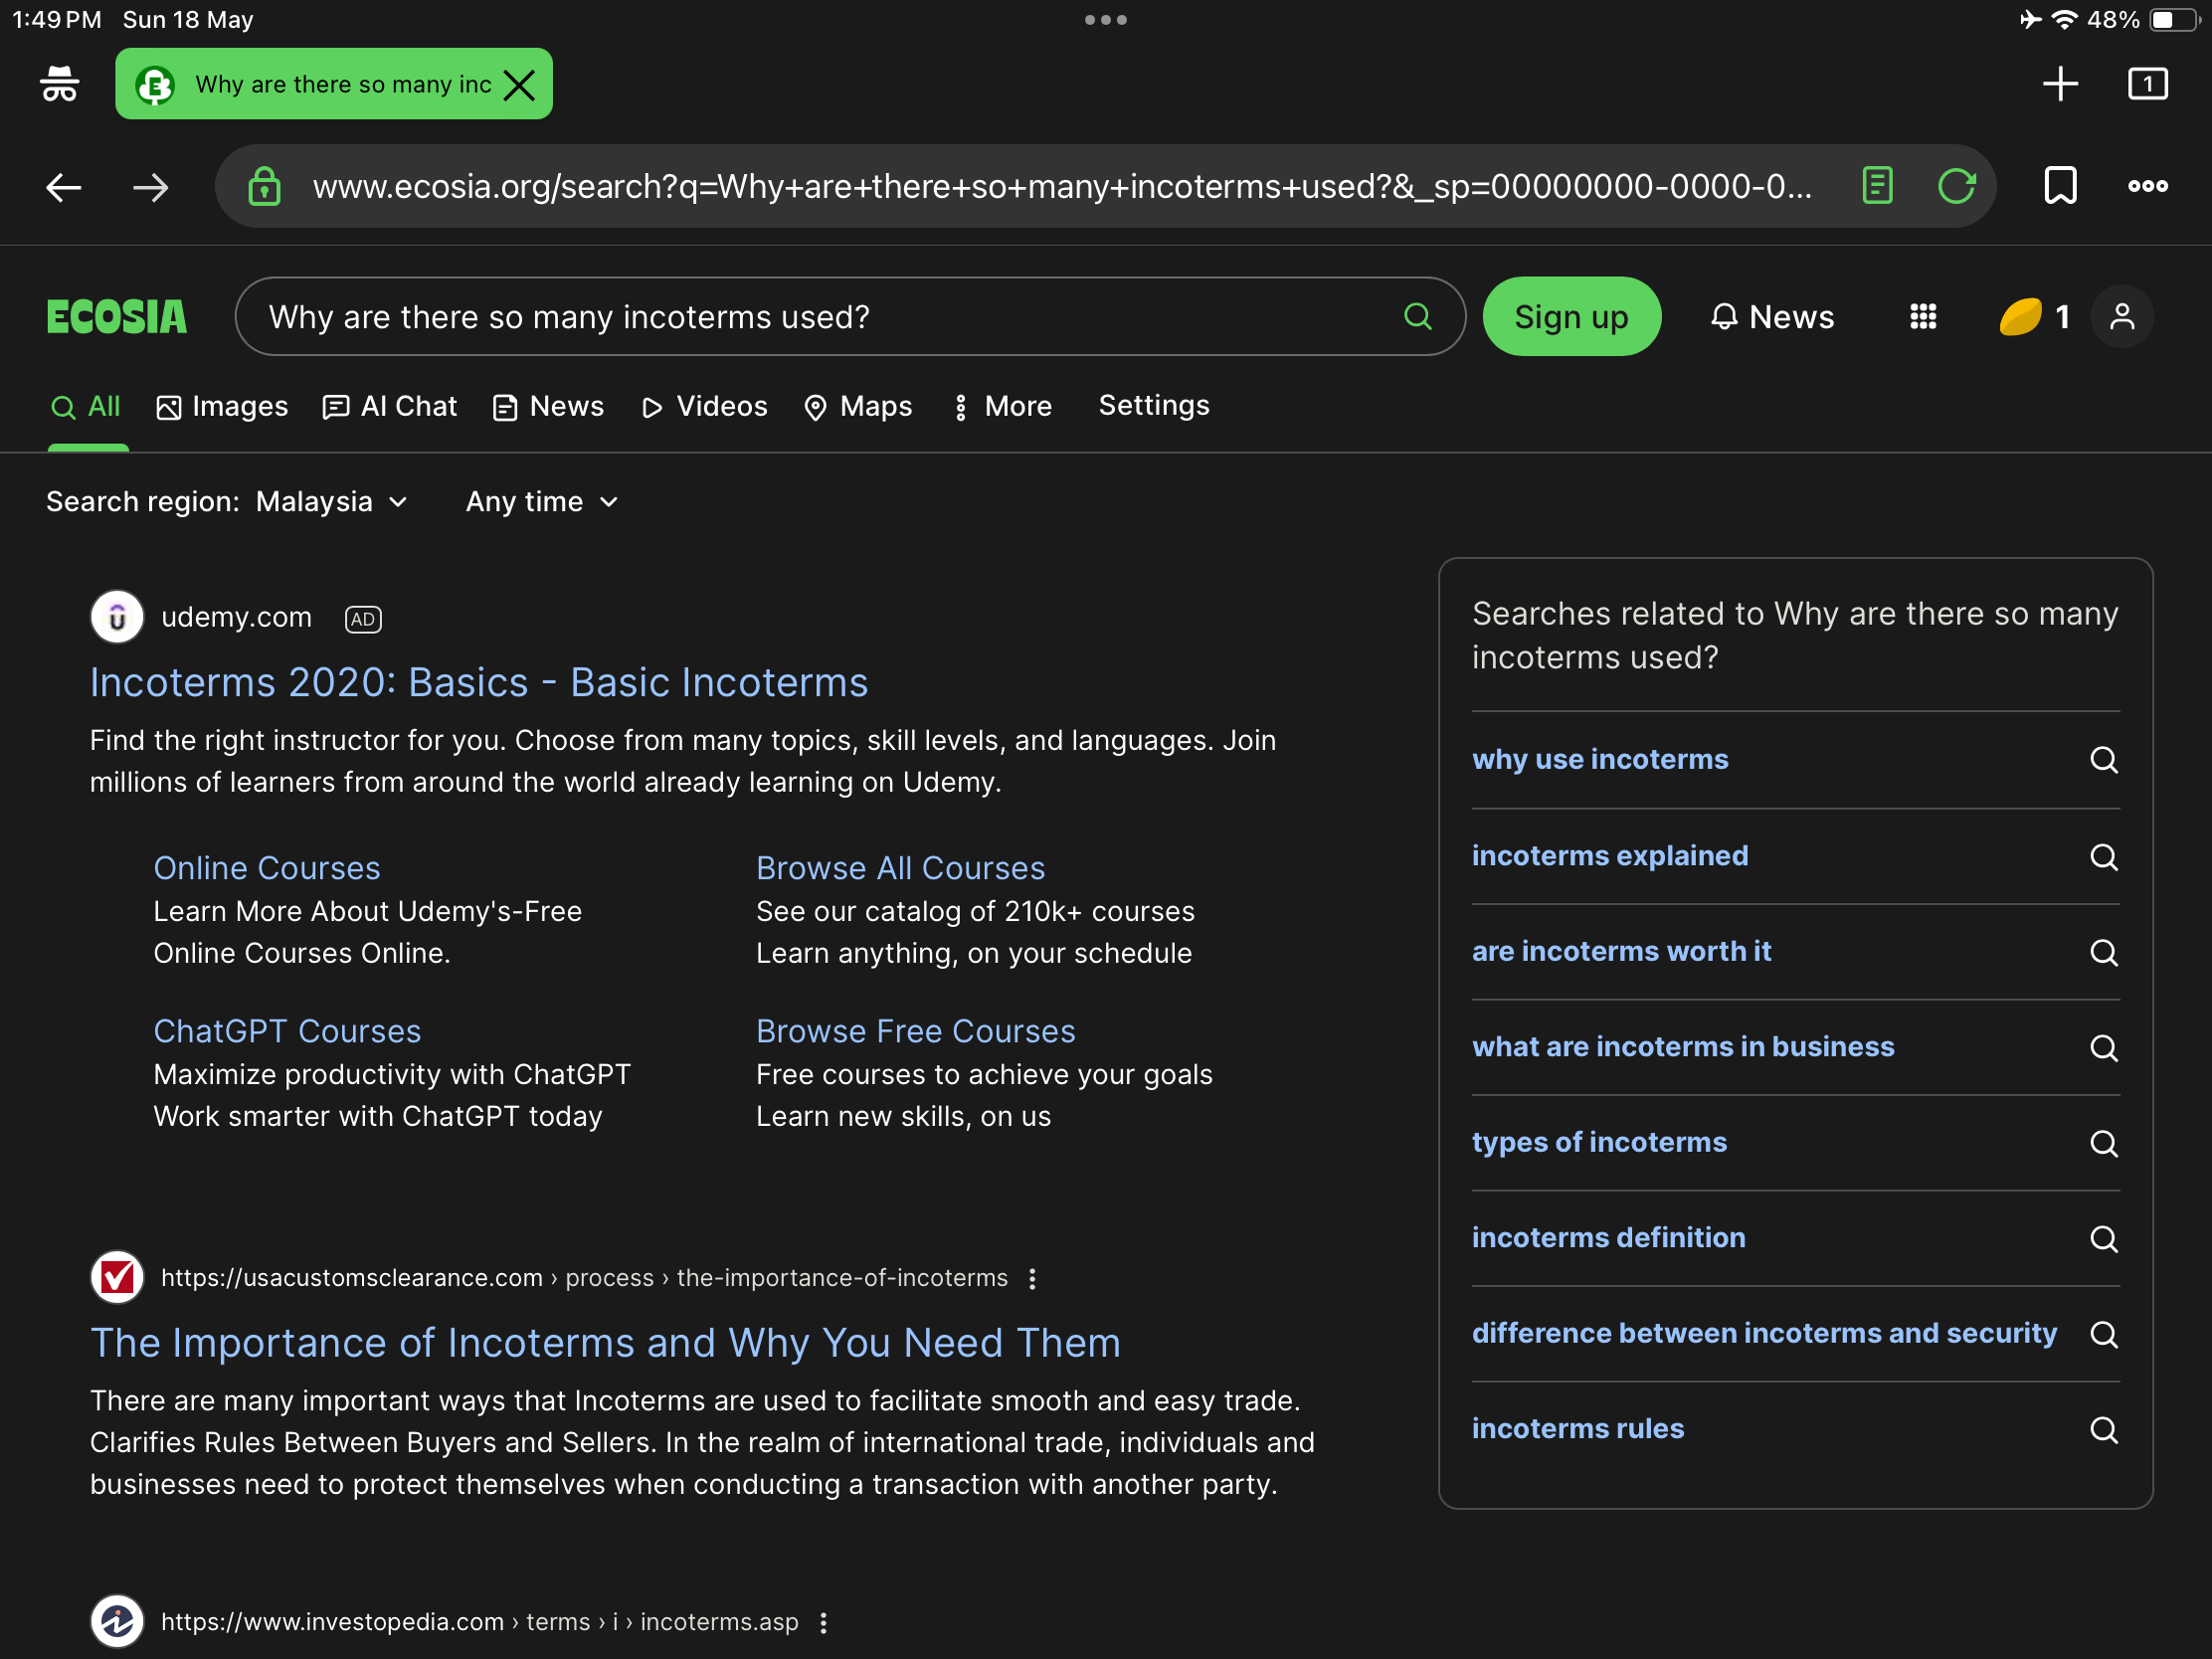The height and width of the screenshot is (1659, 2212).
Task: Click the browser address bar URL
Action: (x=1062, y=187)
